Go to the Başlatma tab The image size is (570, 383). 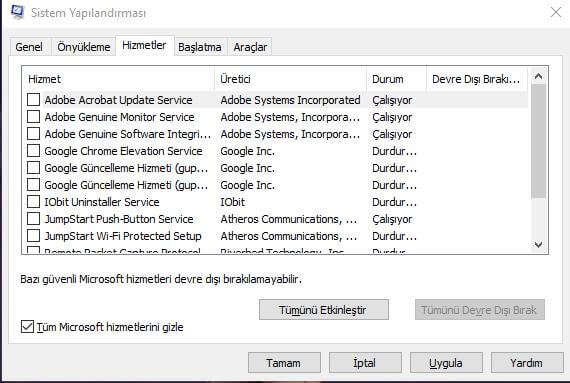pos(200,47)
